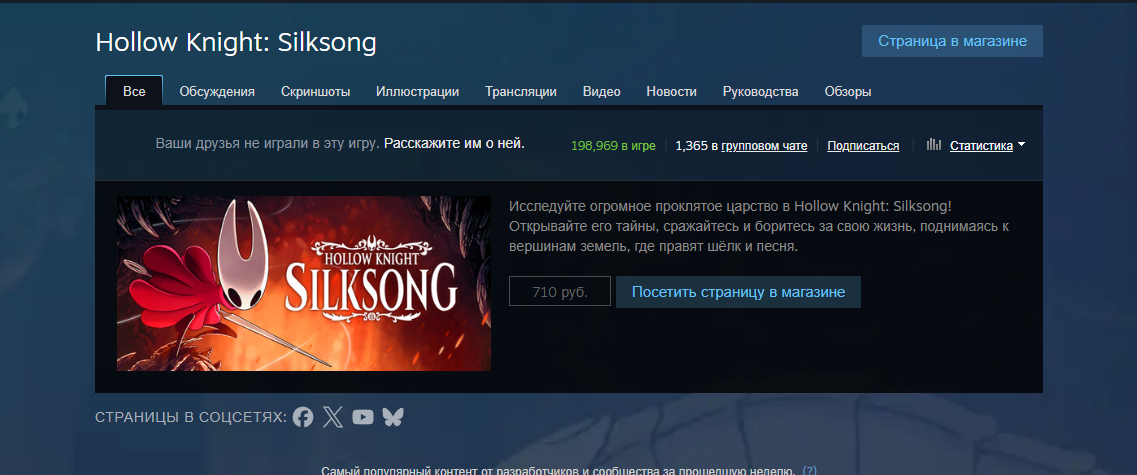Expand the Статистика dropdown arrow
The height and width of the screenshot is (475, 1137).
(1021, 145)
